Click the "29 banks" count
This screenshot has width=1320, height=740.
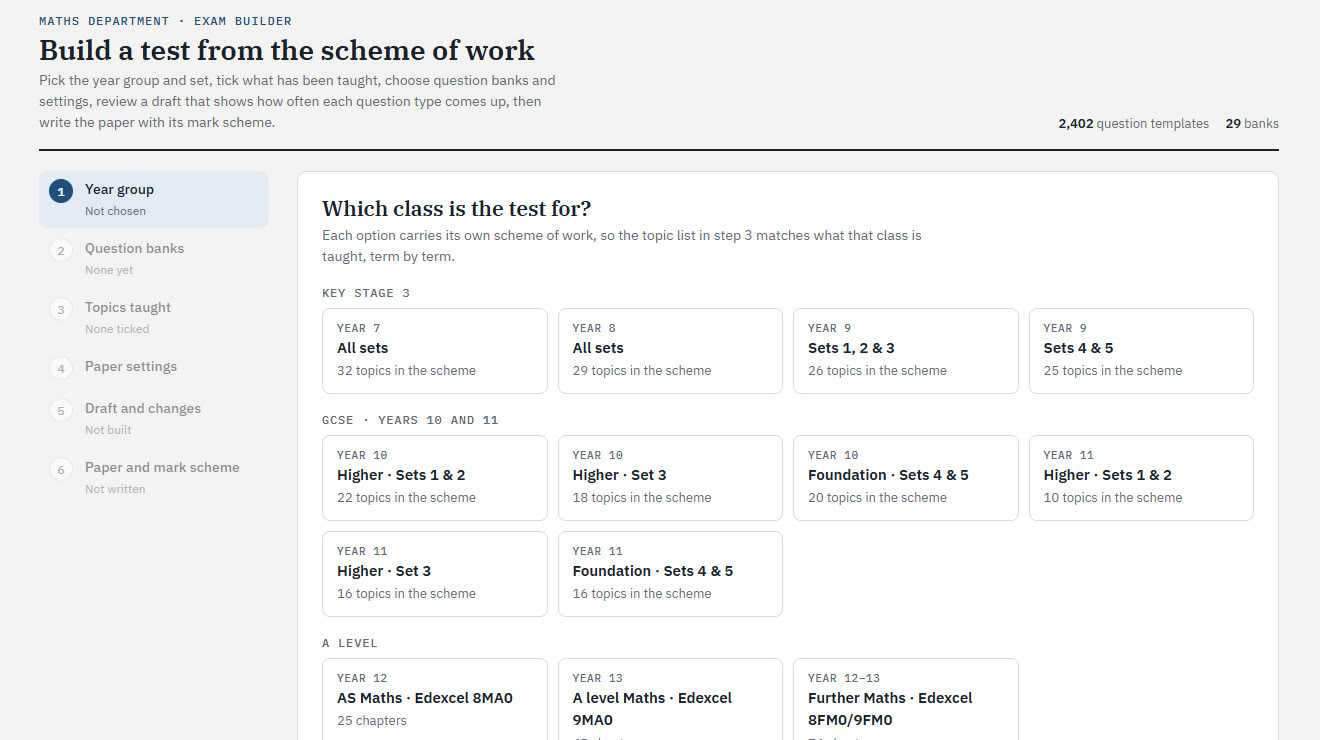[x=1252, y=124]
